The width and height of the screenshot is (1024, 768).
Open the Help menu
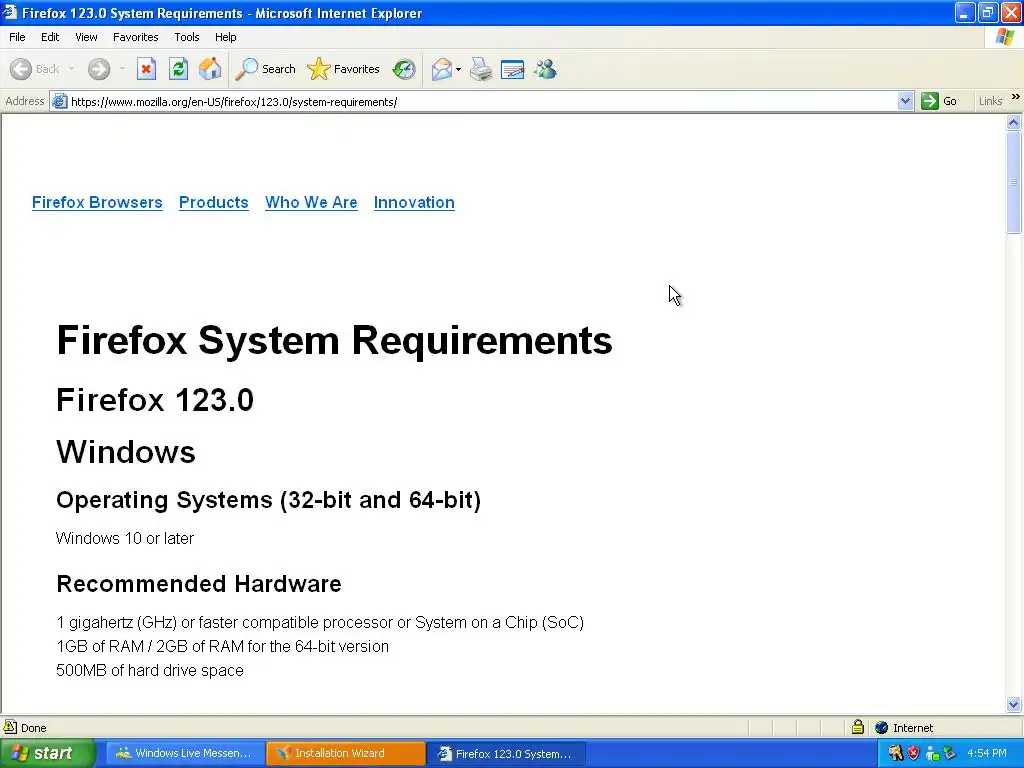click(x=225, y=37)
